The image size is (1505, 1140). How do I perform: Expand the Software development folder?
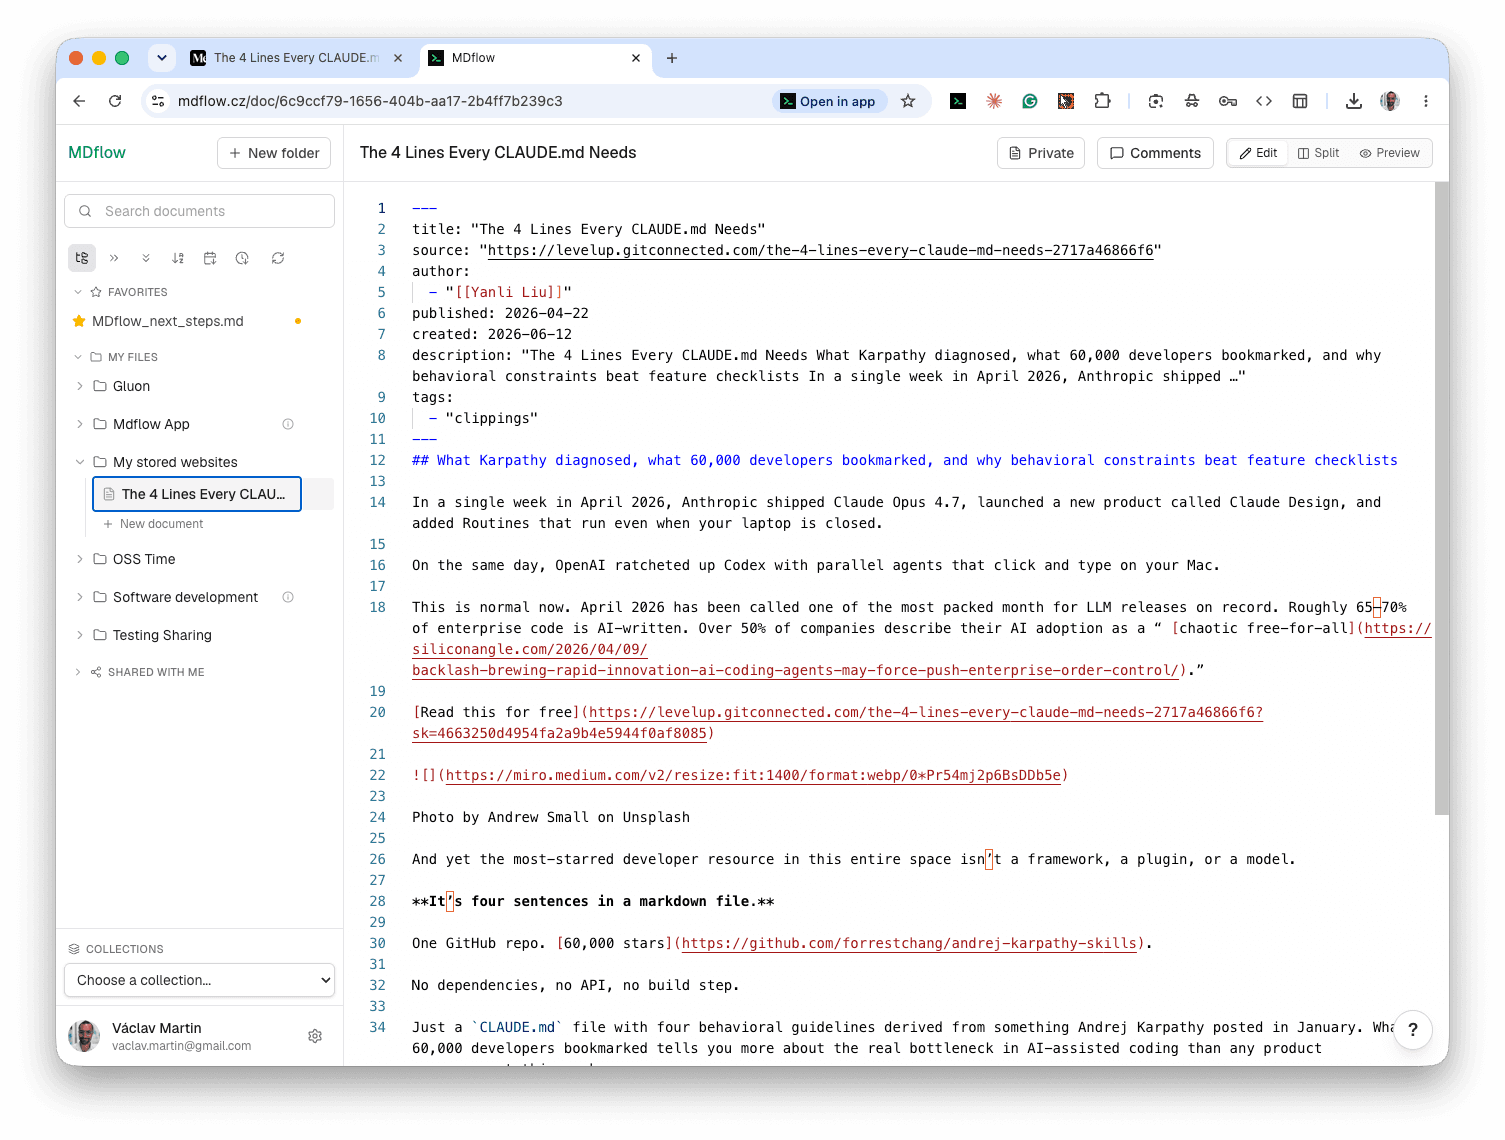(79, 597)
